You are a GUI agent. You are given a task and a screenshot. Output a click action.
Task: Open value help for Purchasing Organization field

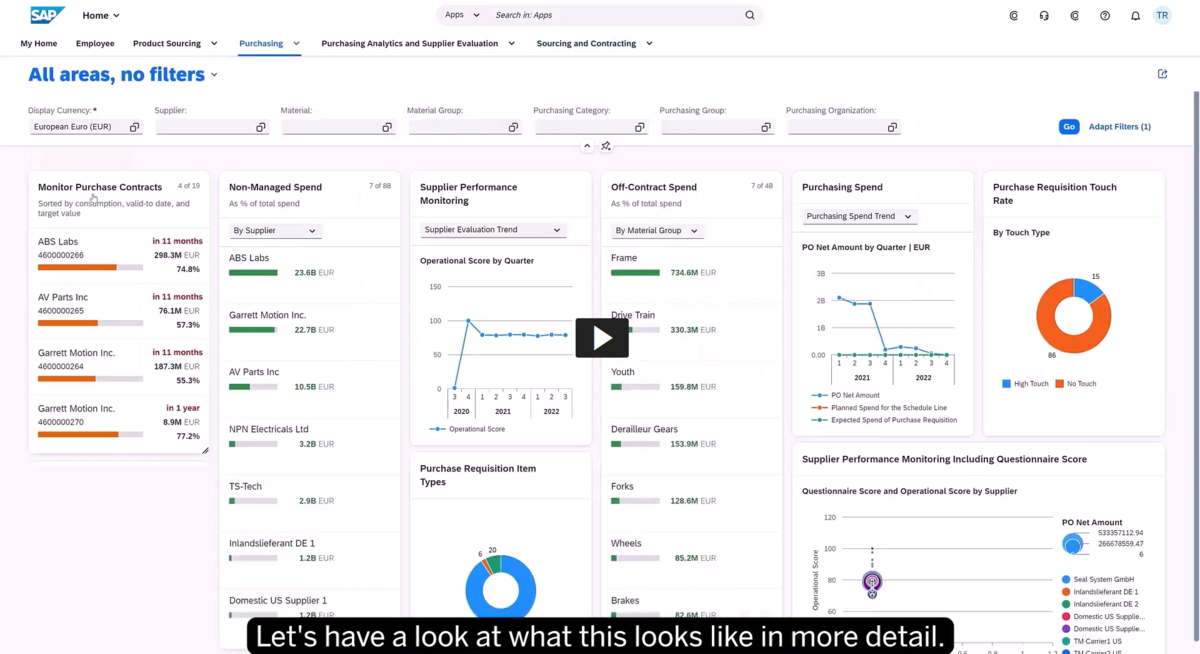(893, 127)
